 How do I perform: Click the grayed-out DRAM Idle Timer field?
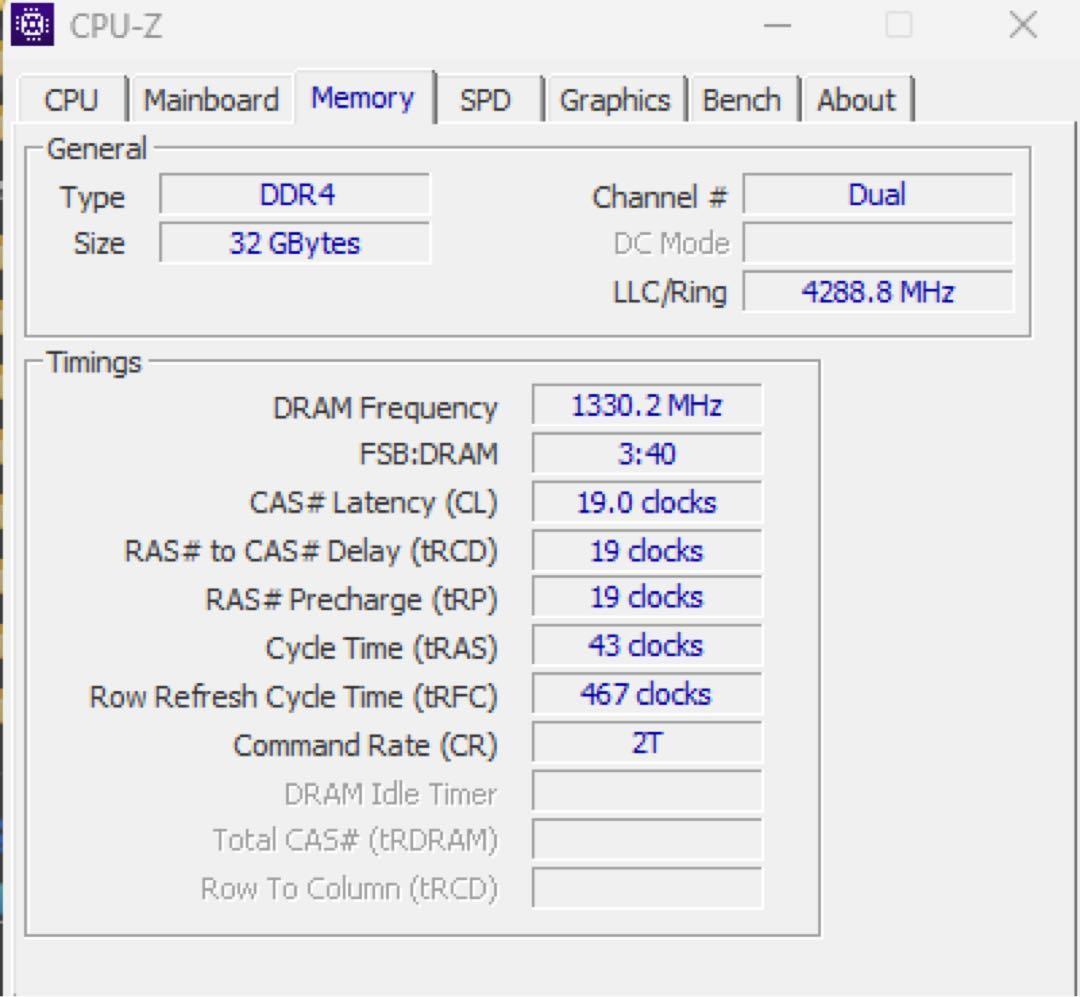tap(647, 790)
